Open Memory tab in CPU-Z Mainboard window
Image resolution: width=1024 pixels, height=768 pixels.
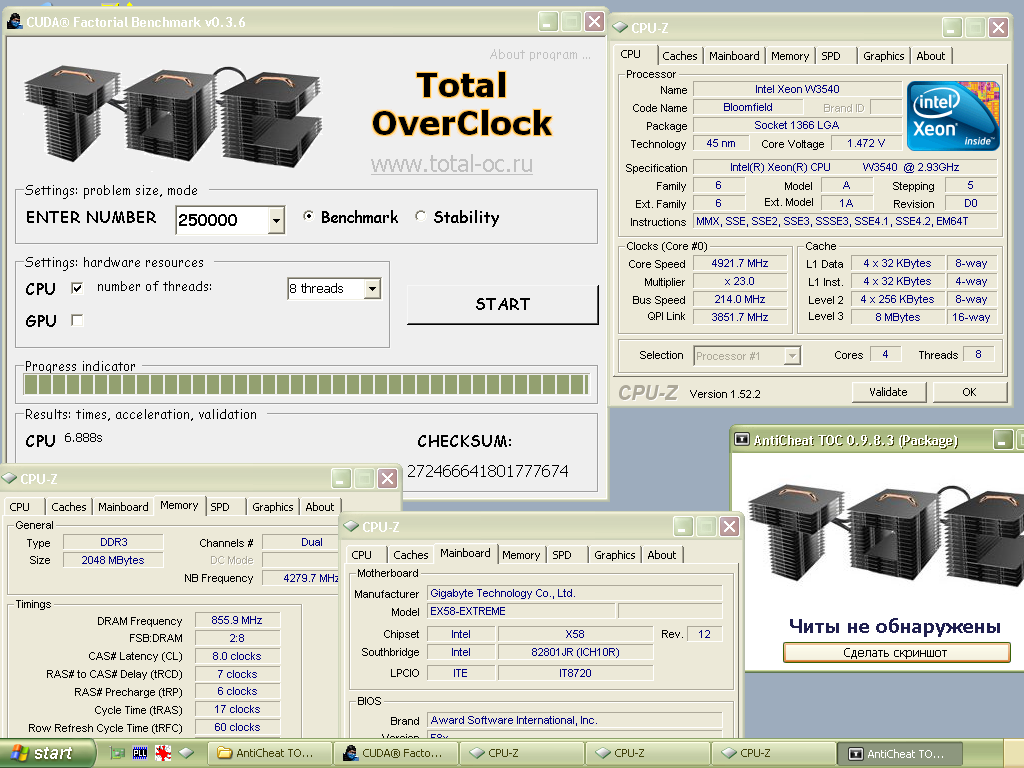click(x=520, y=555)
